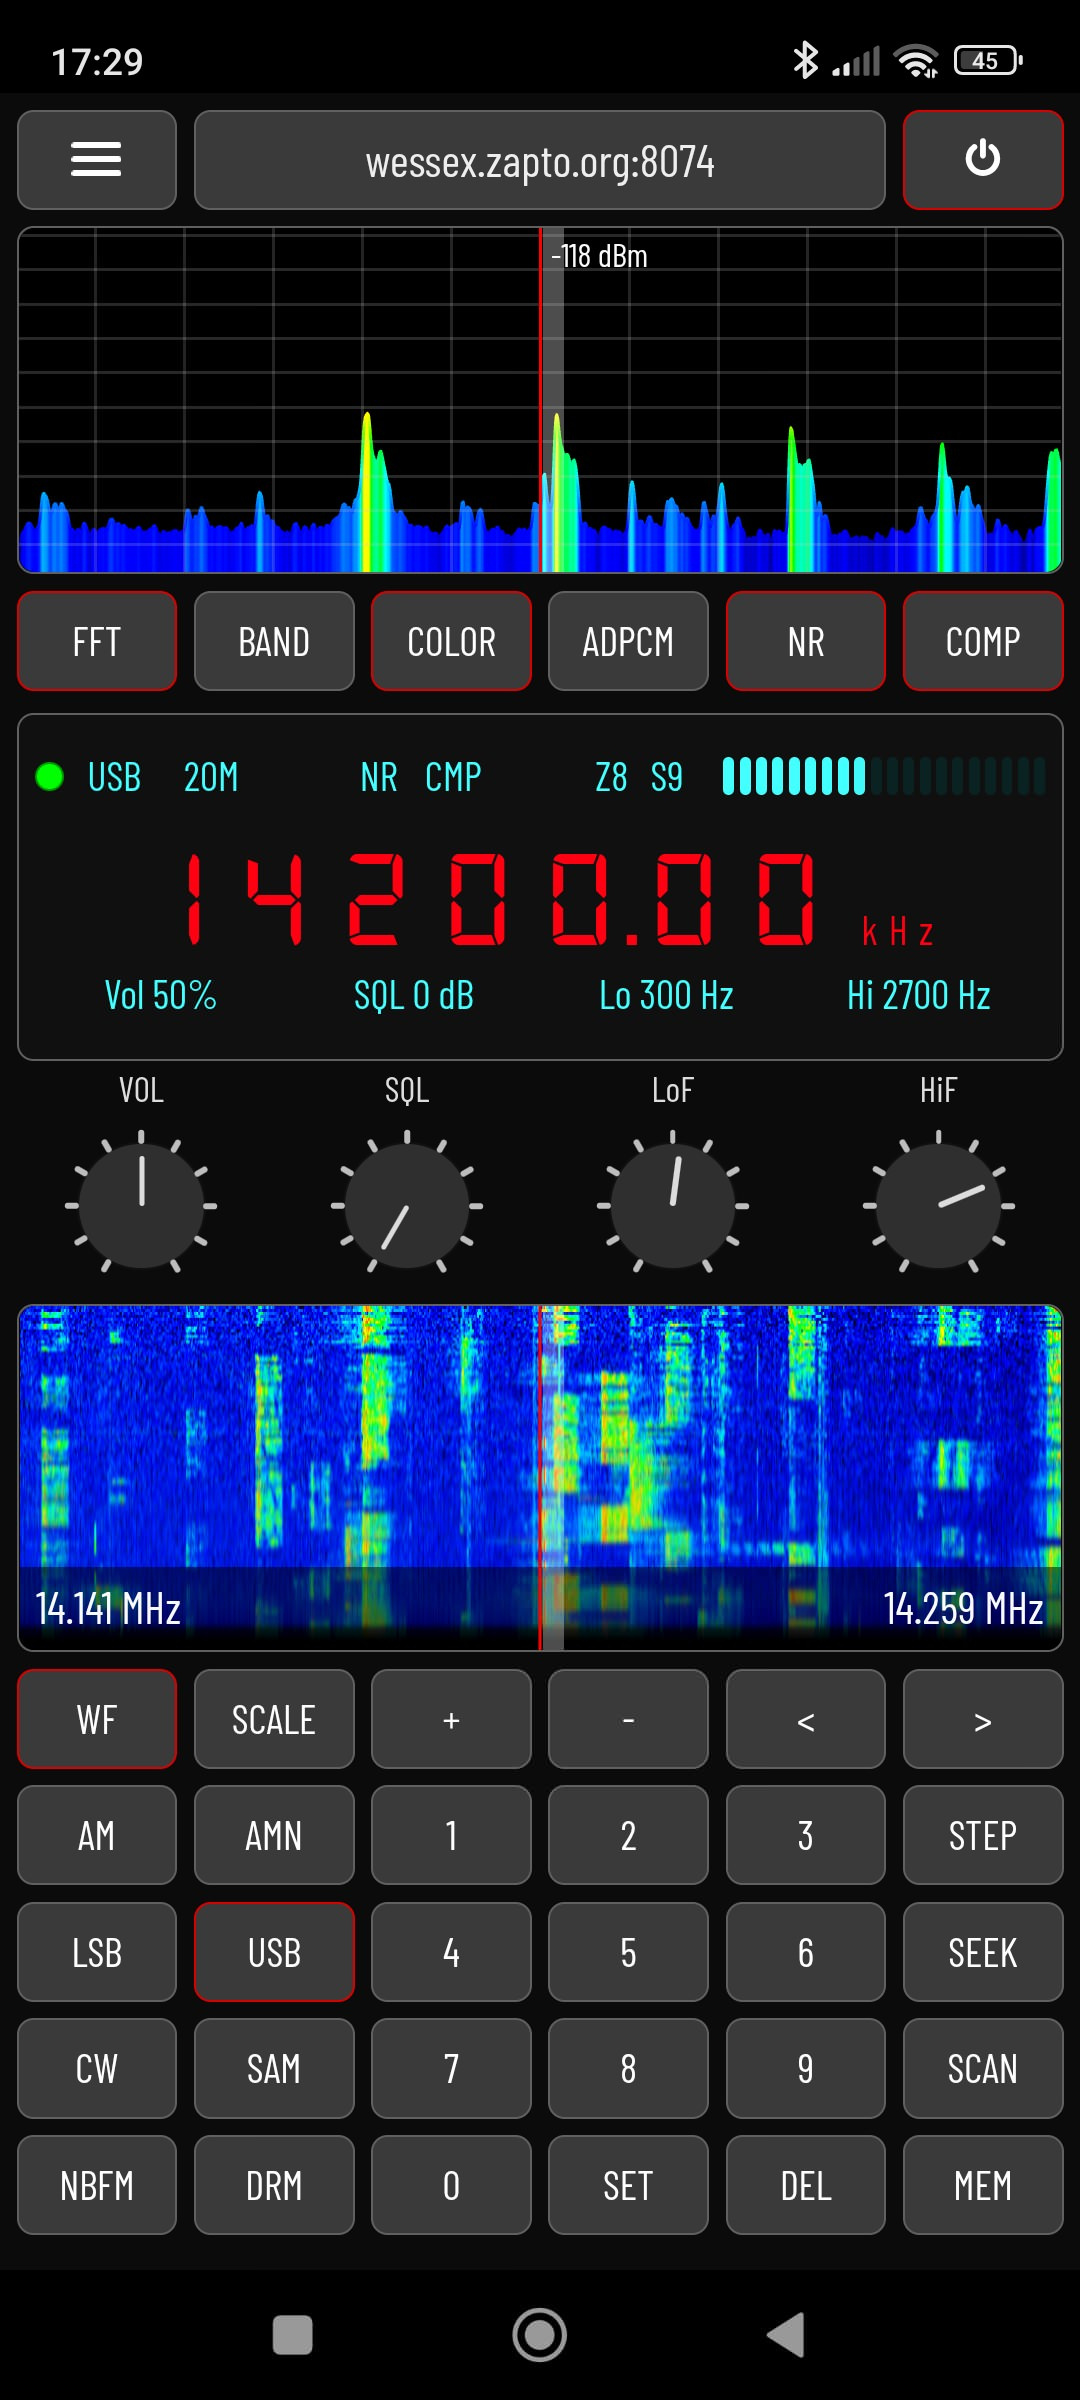Toggle the WF waterfall display
Image resolution: width=1080 pixels, height=2400 pixels.
click(97, 1720)
